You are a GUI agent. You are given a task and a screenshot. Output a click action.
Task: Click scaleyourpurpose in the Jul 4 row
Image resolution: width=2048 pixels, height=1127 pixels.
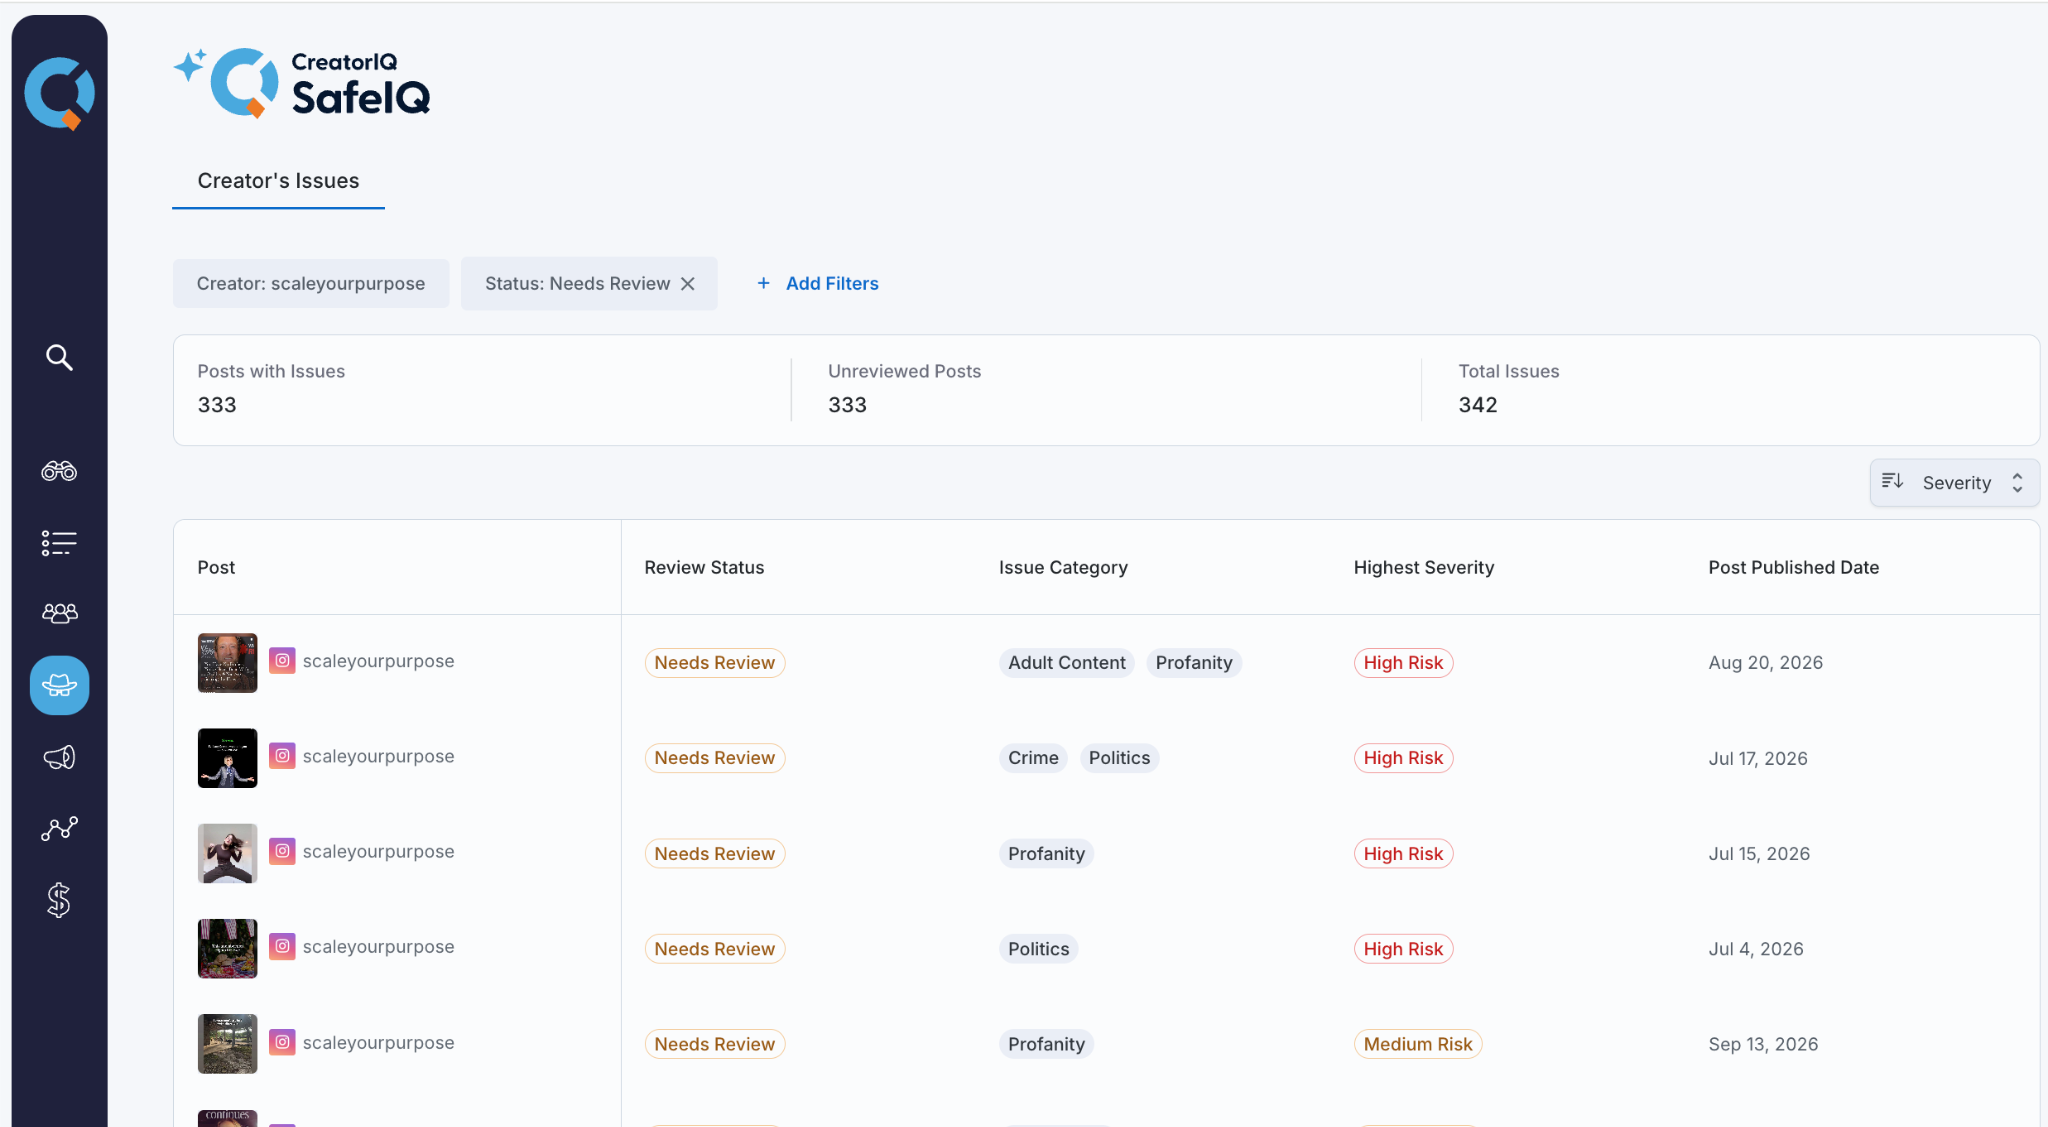coord(378,946)
